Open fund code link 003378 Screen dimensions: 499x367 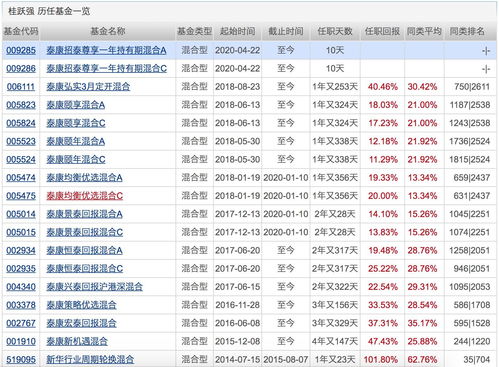pyautogui.click(x=21, y=305)
